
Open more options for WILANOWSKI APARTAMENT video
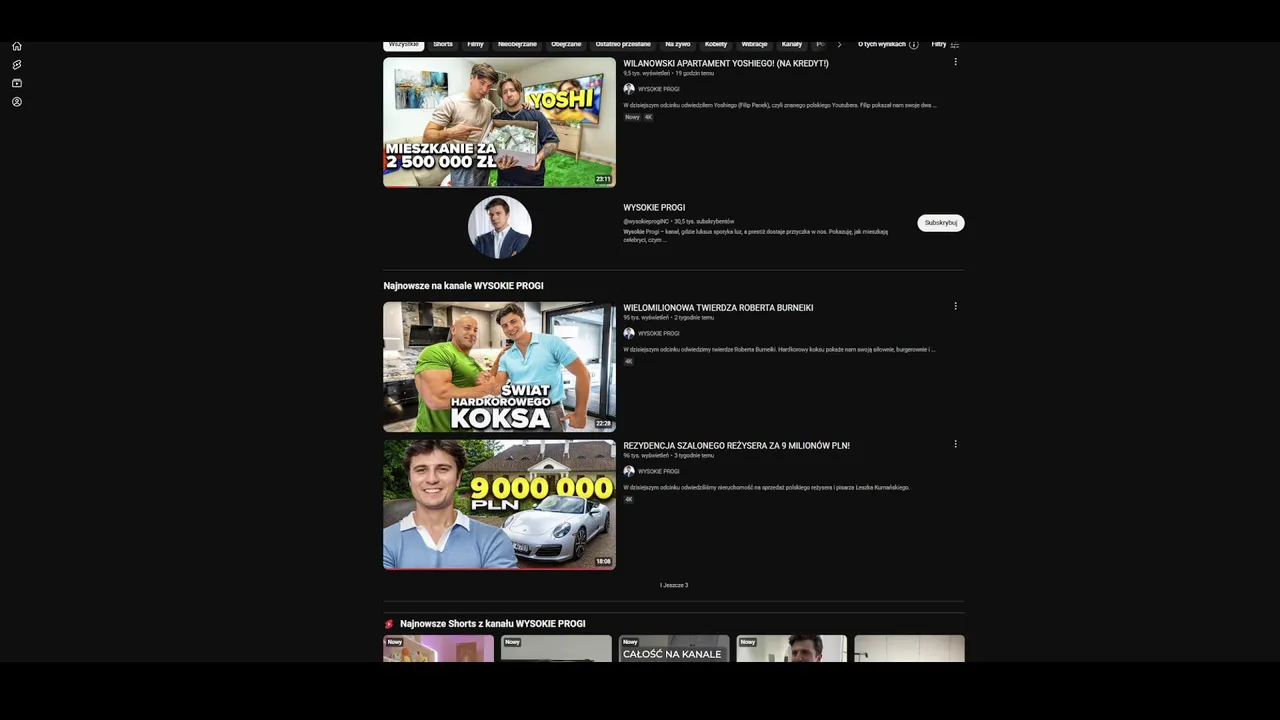click(955, 62)
